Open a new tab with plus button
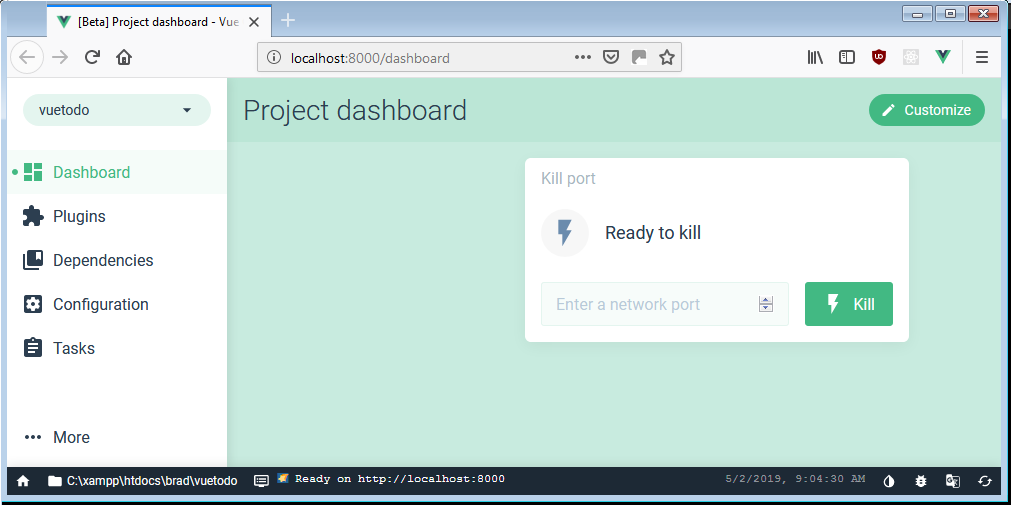Image resolution: width=1011 pixels, height=505 pixels. (288, 21)
